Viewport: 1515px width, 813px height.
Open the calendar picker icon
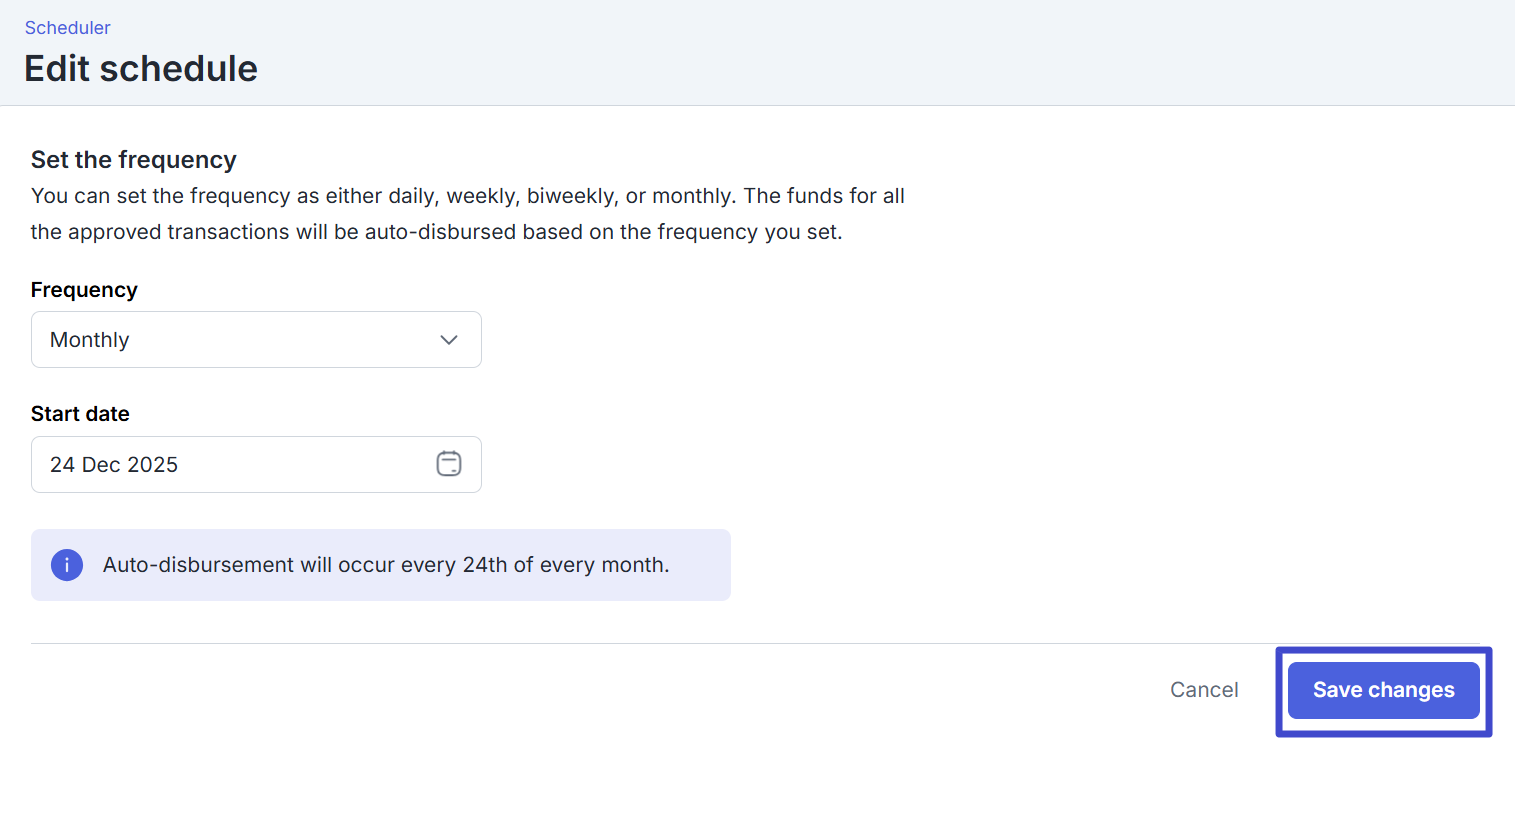point(449,464)
